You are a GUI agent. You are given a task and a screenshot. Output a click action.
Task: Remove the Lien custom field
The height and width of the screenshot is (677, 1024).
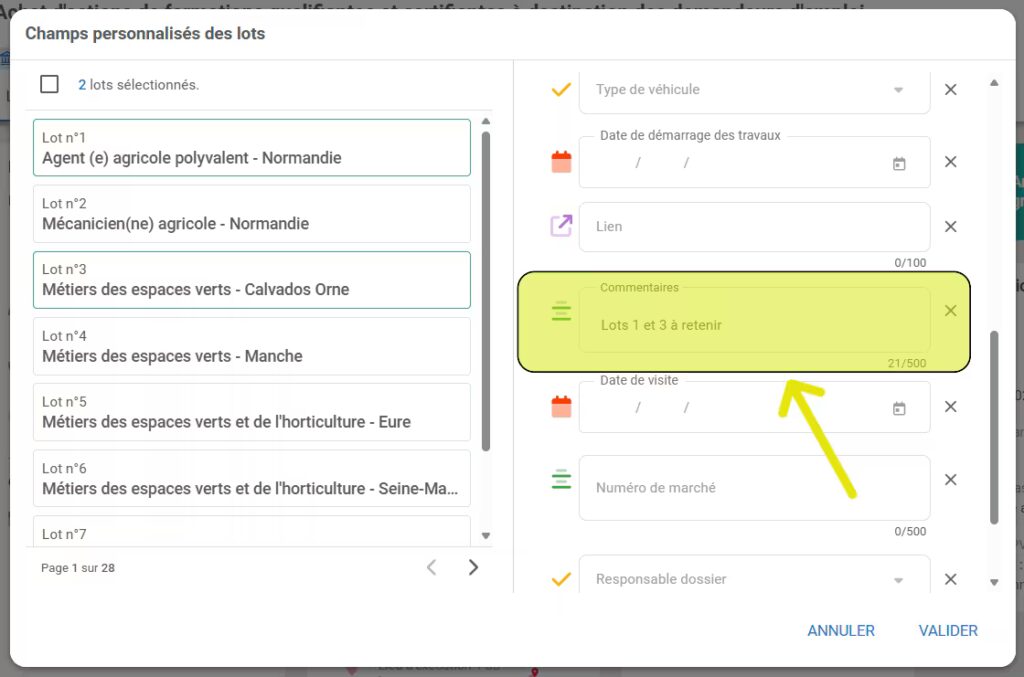pos(950,226)
